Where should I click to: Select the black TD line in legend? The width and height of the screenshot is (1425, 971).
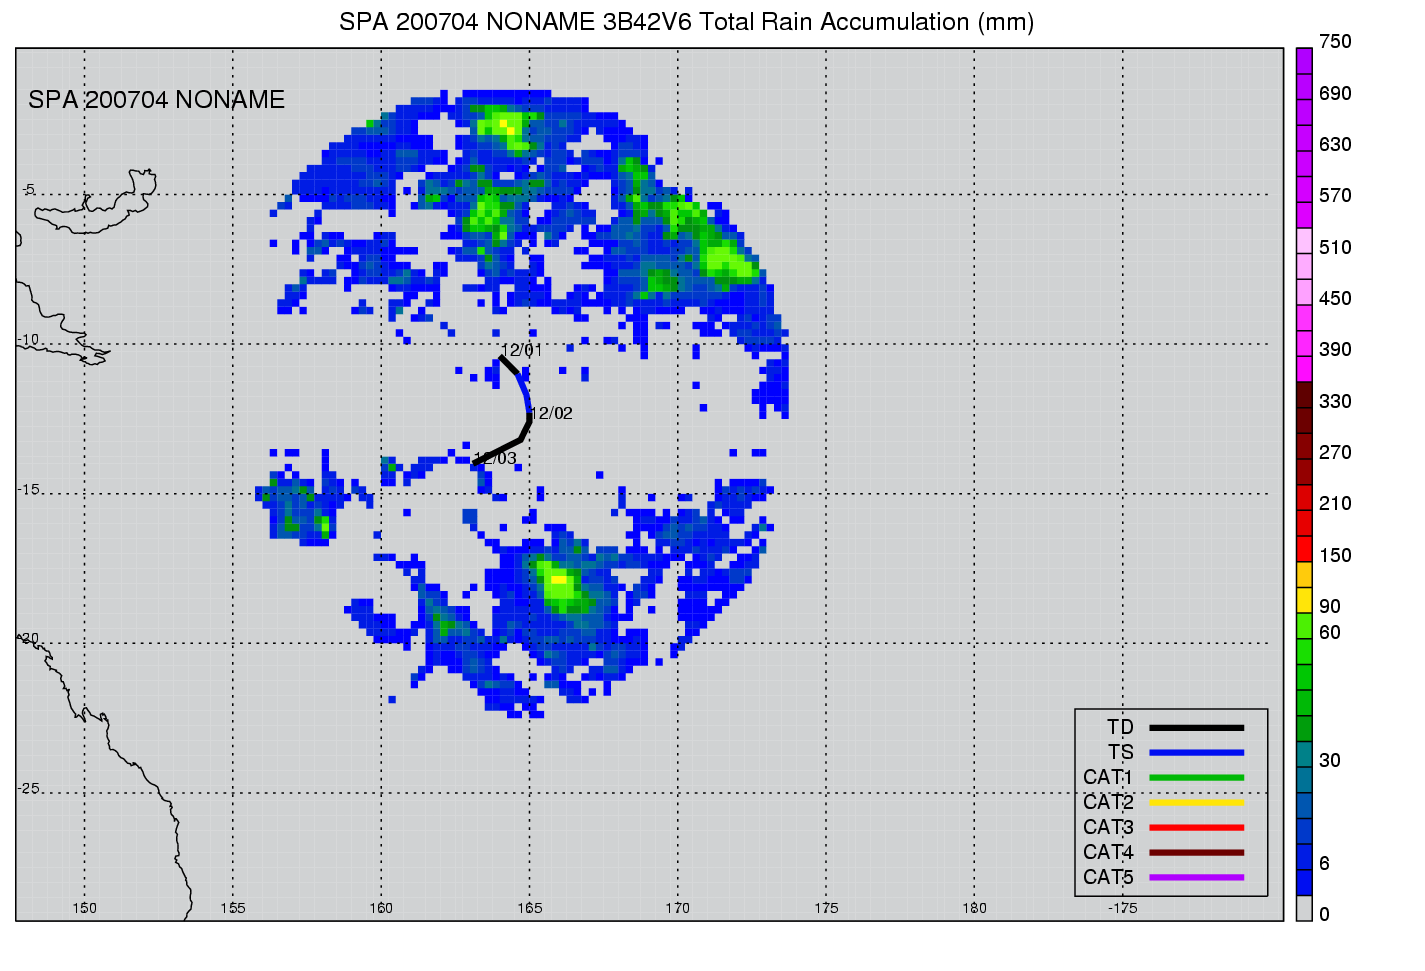click(1196, 728)
